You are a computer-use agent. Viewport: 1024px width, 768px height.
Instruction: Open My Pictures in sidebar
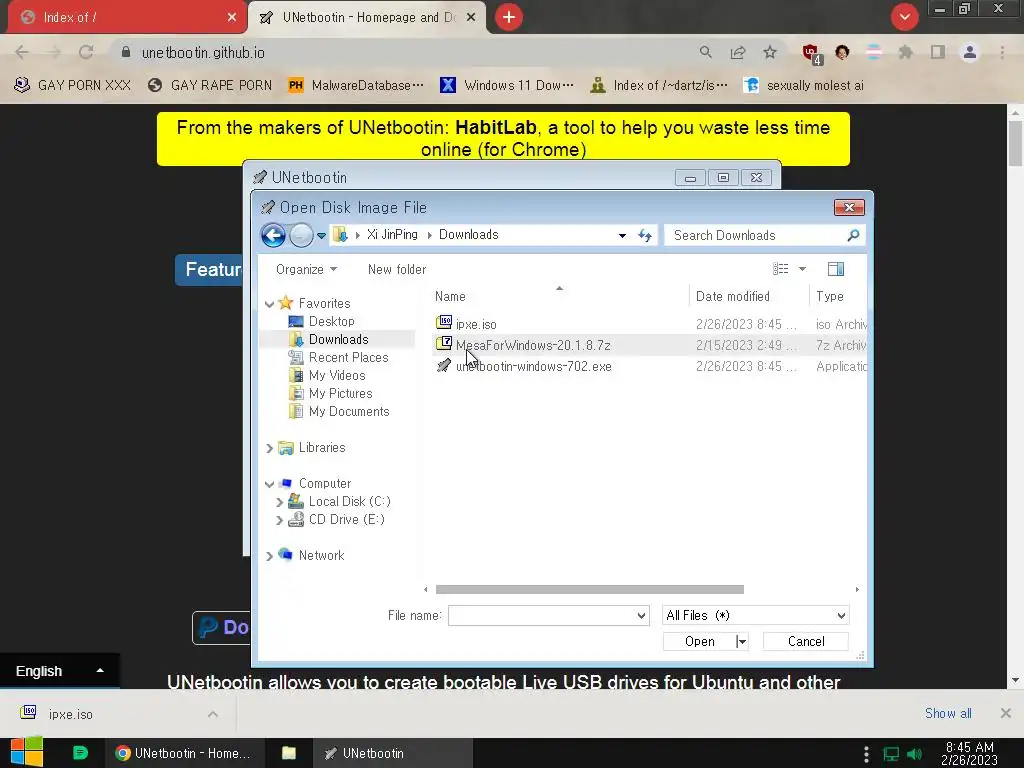tap(340, 393)
